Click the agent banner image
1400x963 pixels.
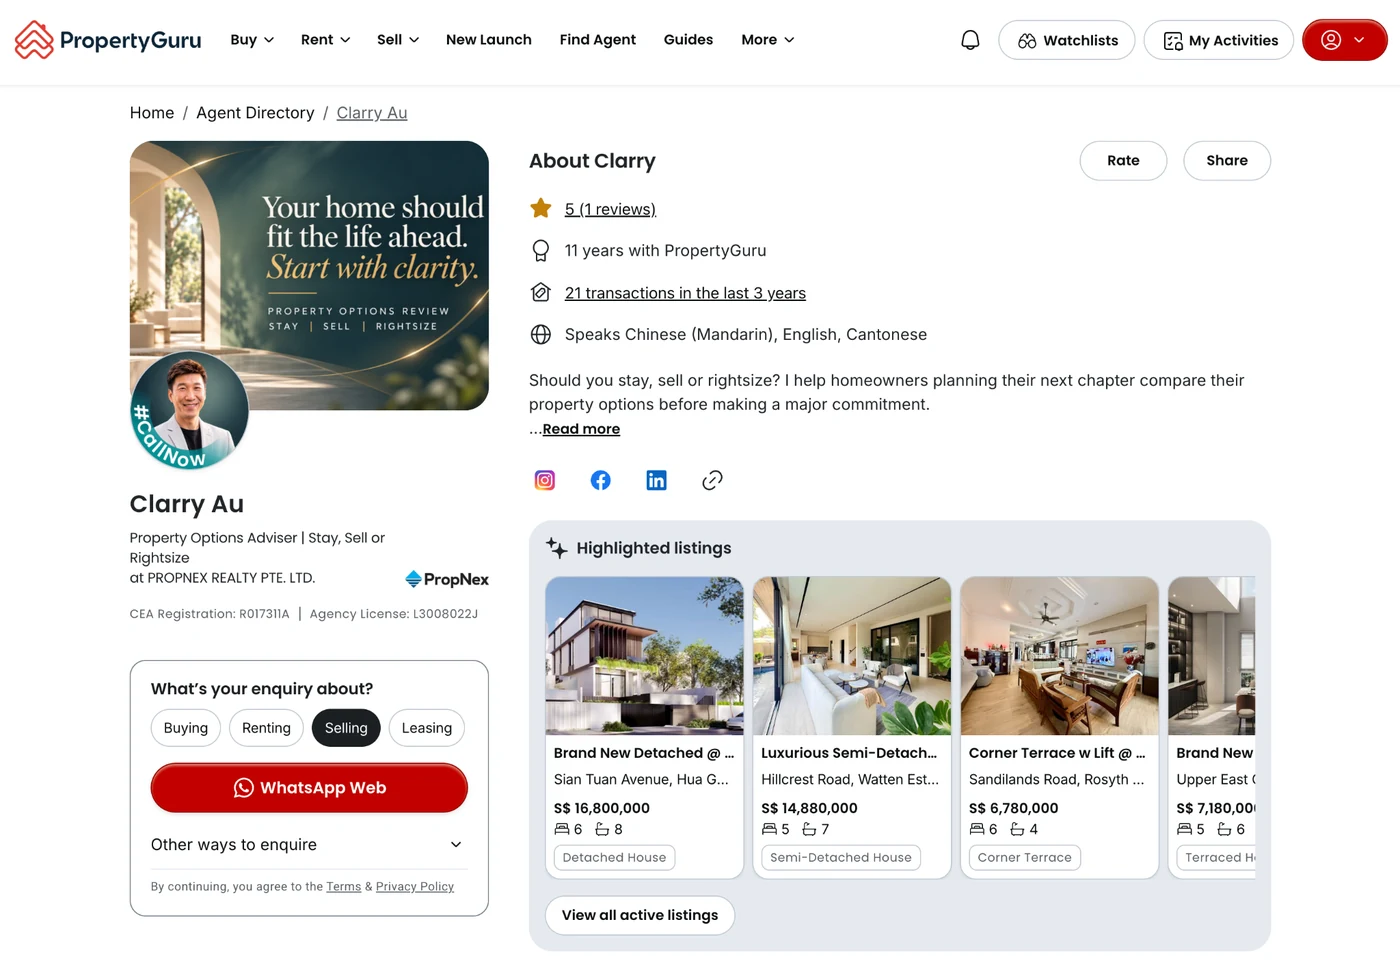tap(309, 275)
